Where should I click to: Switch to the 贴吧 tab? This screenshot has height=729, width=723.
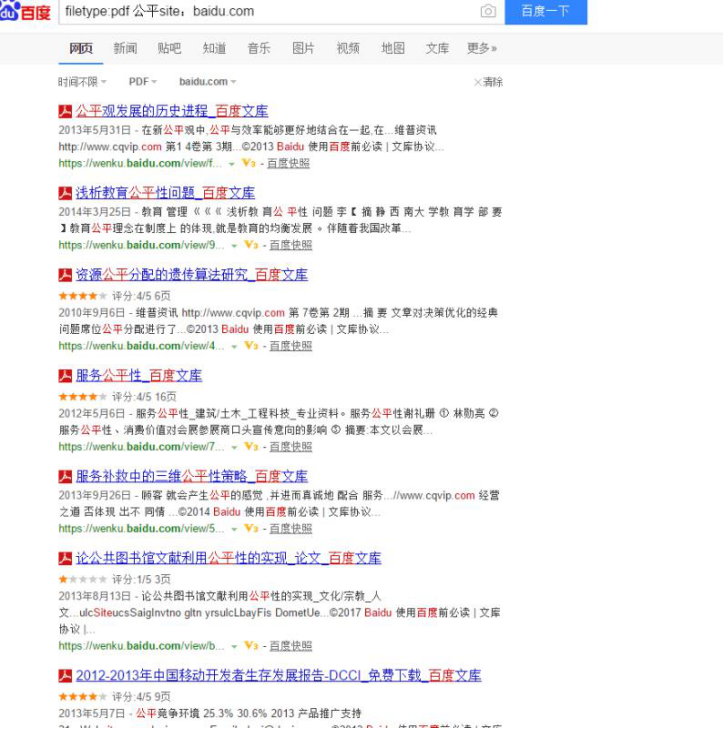coord(169,48)
